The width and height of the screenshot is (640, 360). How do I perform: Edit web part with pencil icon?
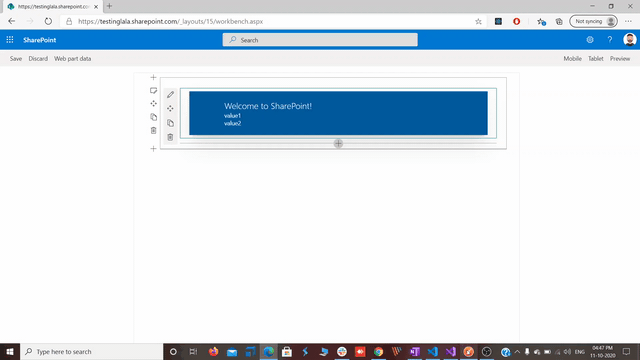170,95
